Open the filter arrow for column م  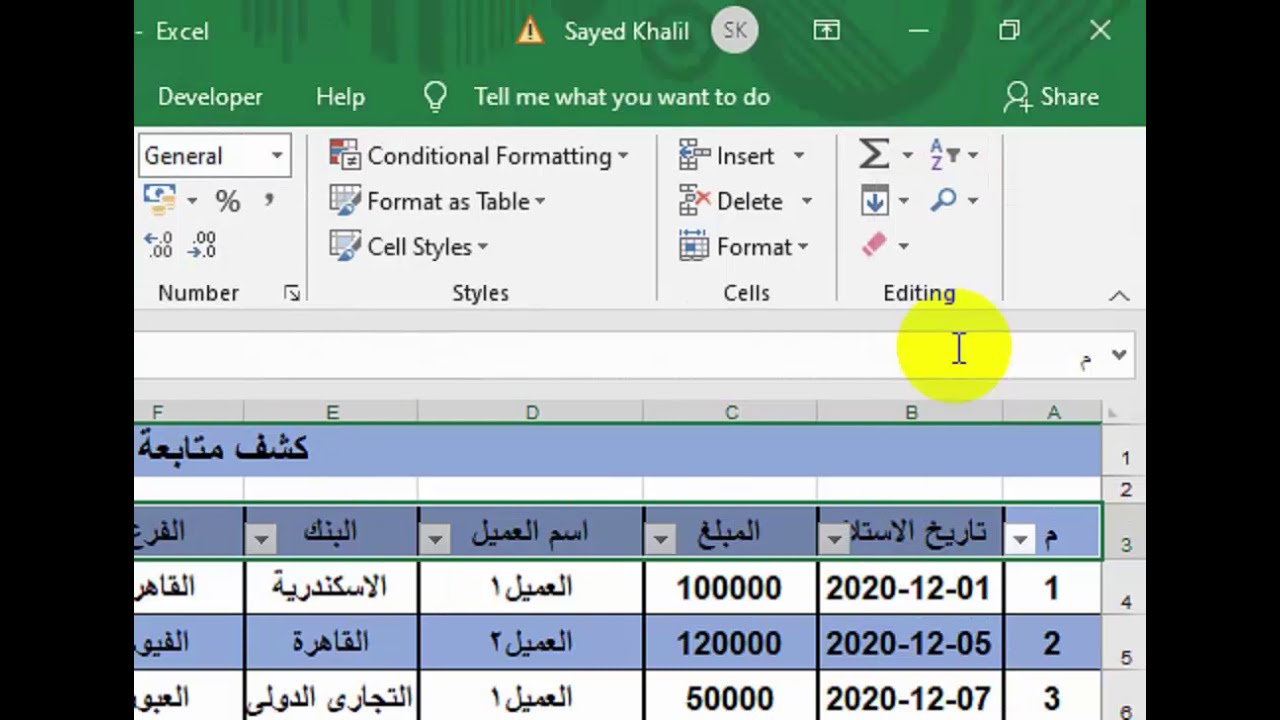click(1019, 540)
